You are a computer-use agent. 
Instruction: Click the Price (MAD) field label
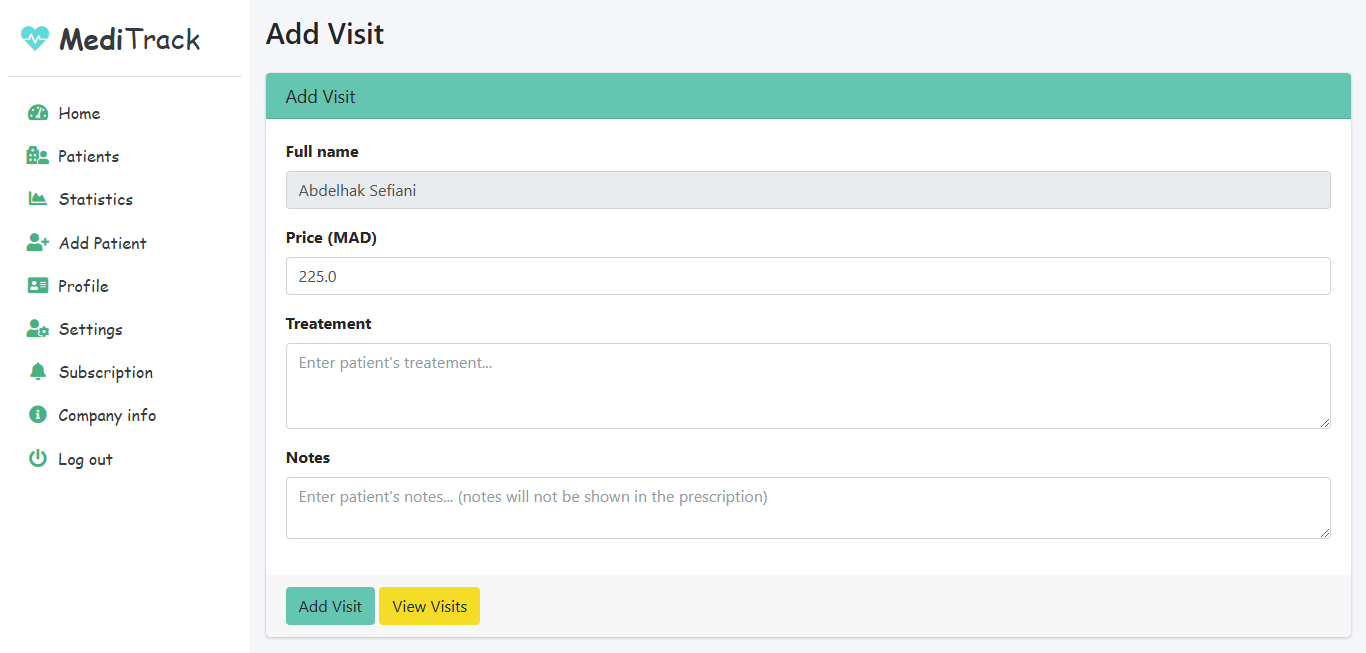click(331, 238)
